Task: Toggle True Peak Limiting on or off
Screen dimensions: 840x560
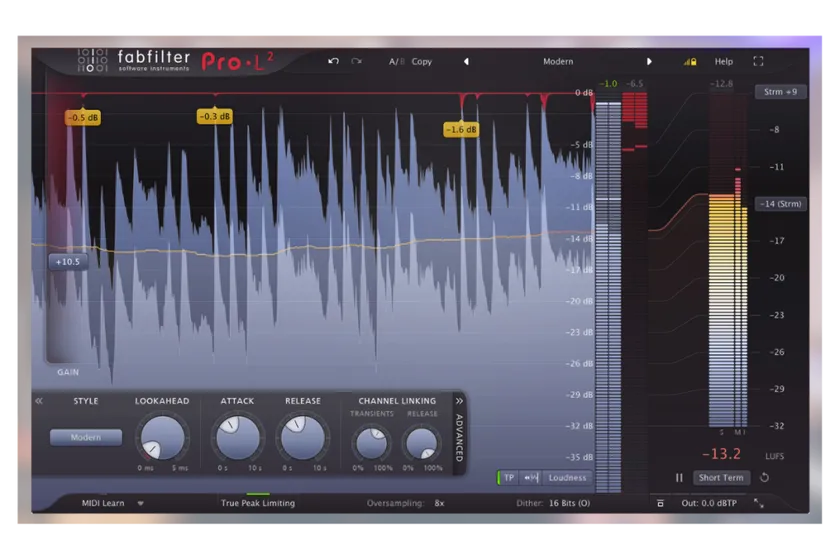Action: (258, 503)
